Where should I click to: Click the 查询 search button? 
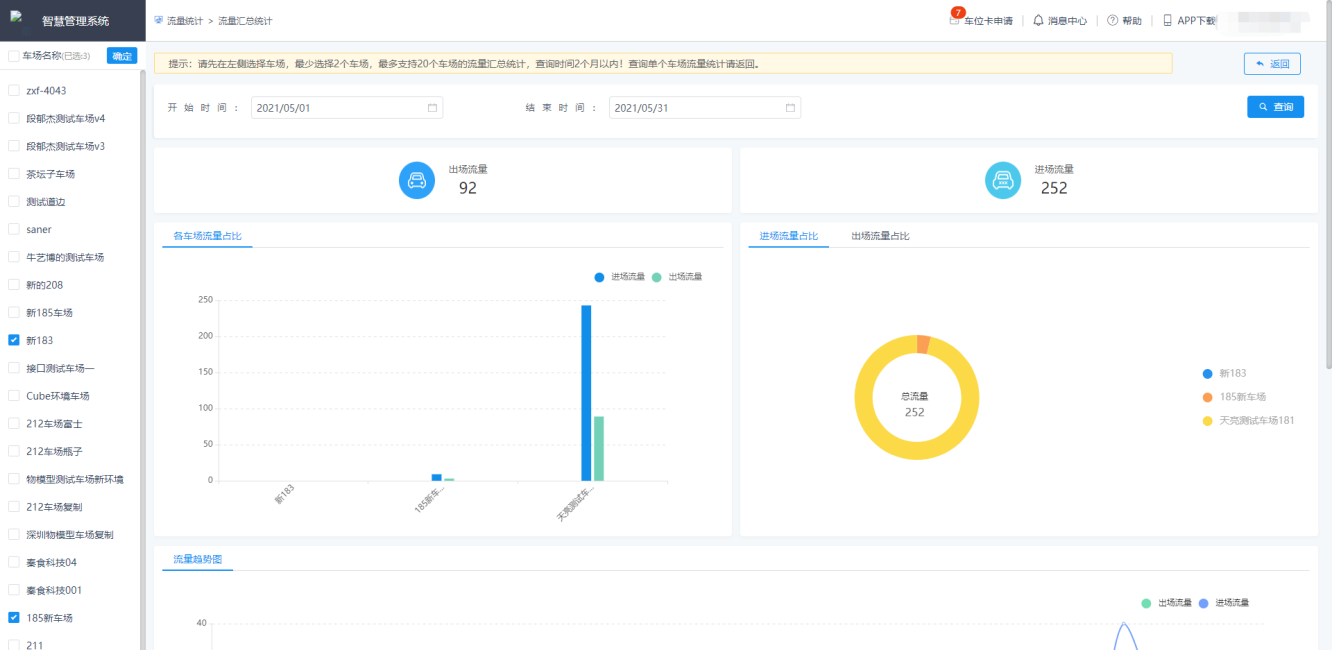(1275, 107)
